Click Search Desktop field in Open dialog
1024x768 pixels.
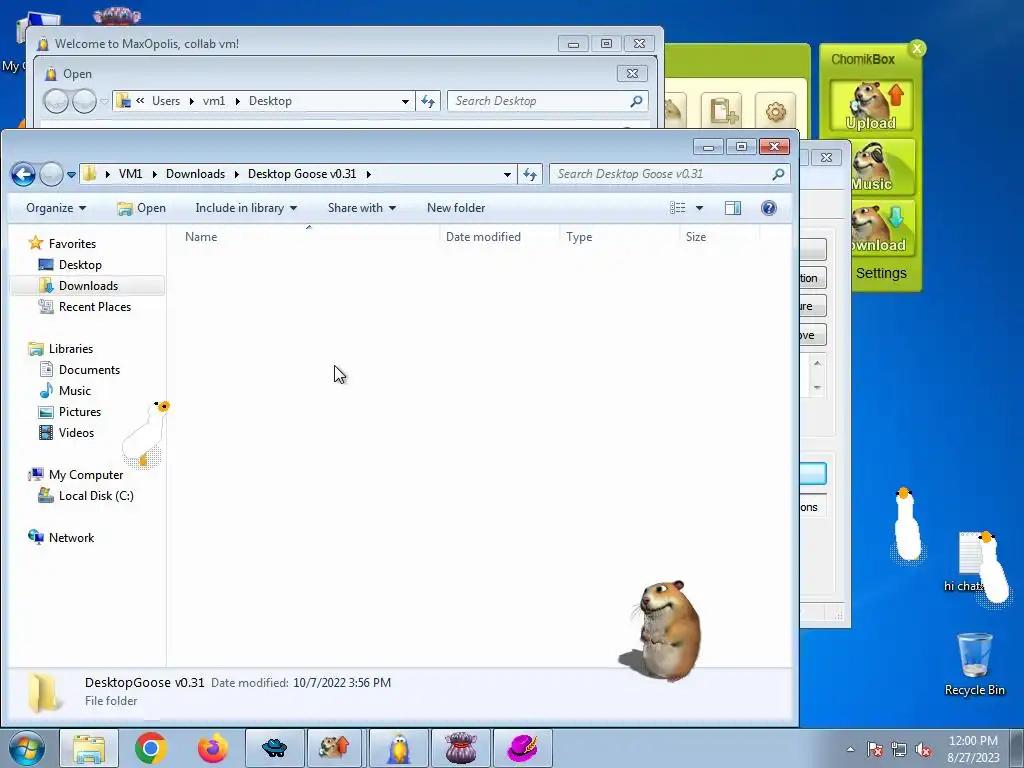tap(547, 101)
